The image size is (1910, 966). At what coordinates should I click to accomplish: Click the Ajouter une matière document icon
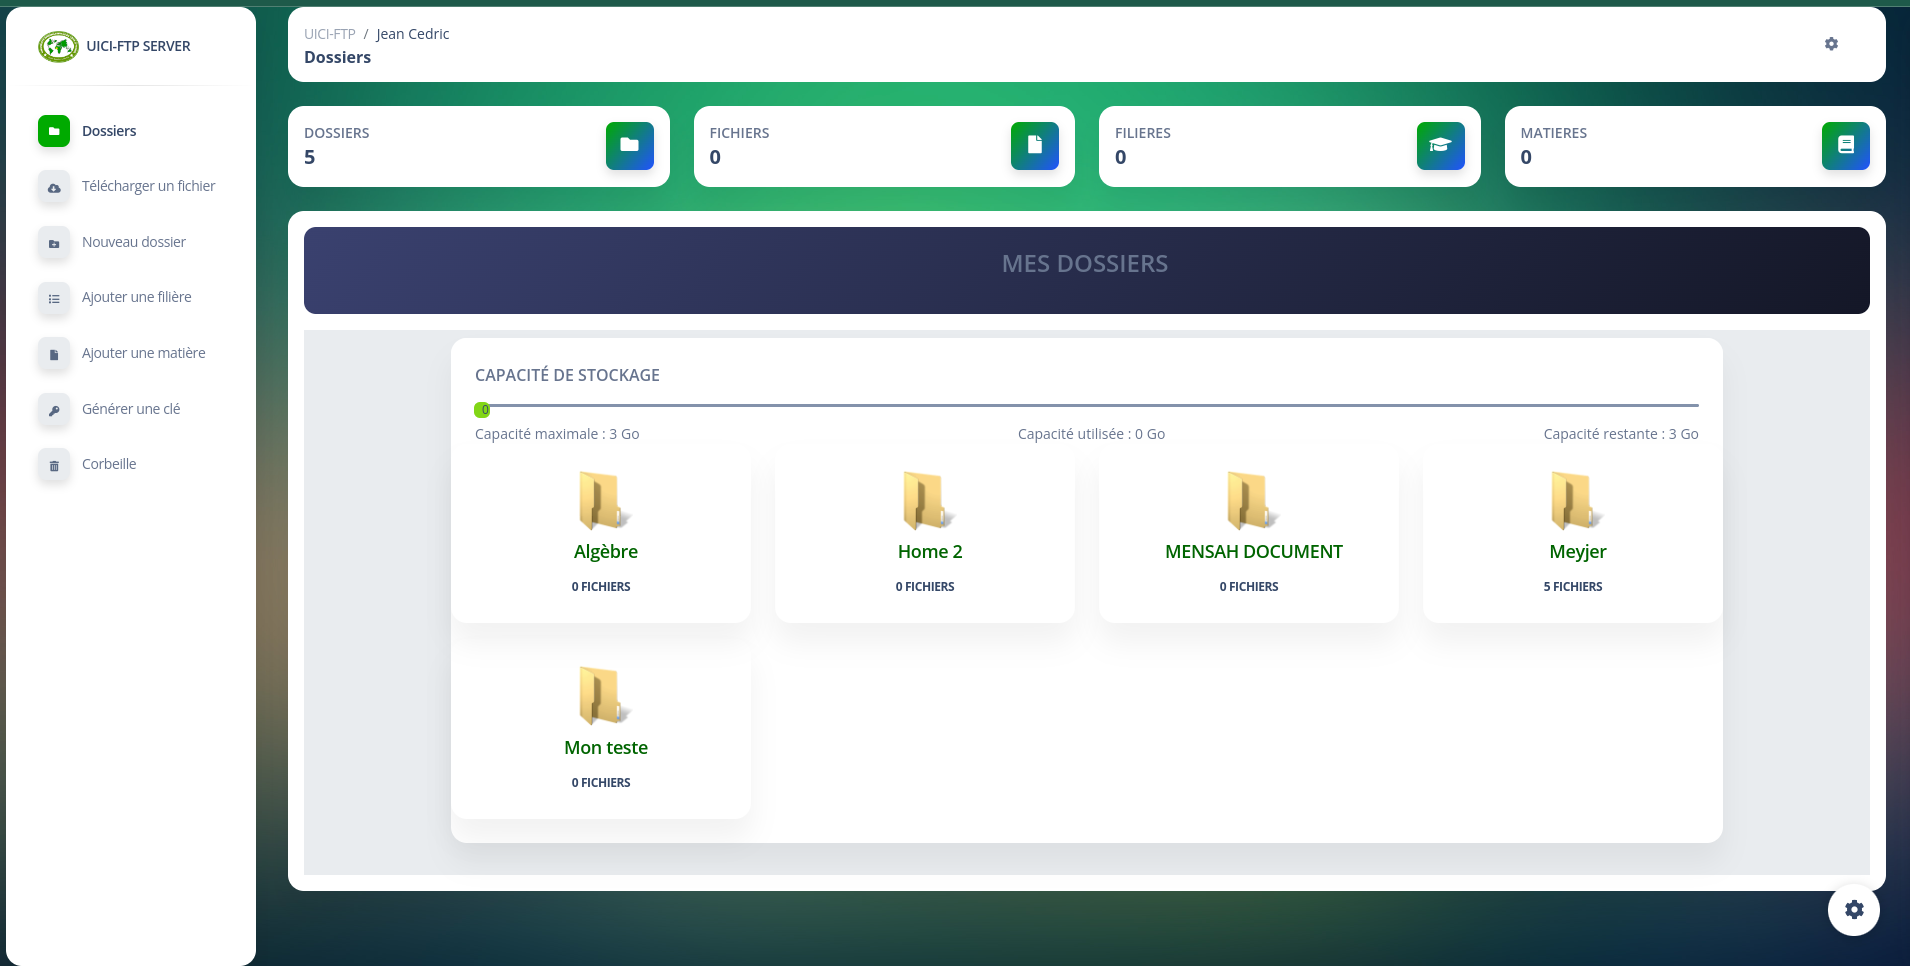click(x=54, y=354)
